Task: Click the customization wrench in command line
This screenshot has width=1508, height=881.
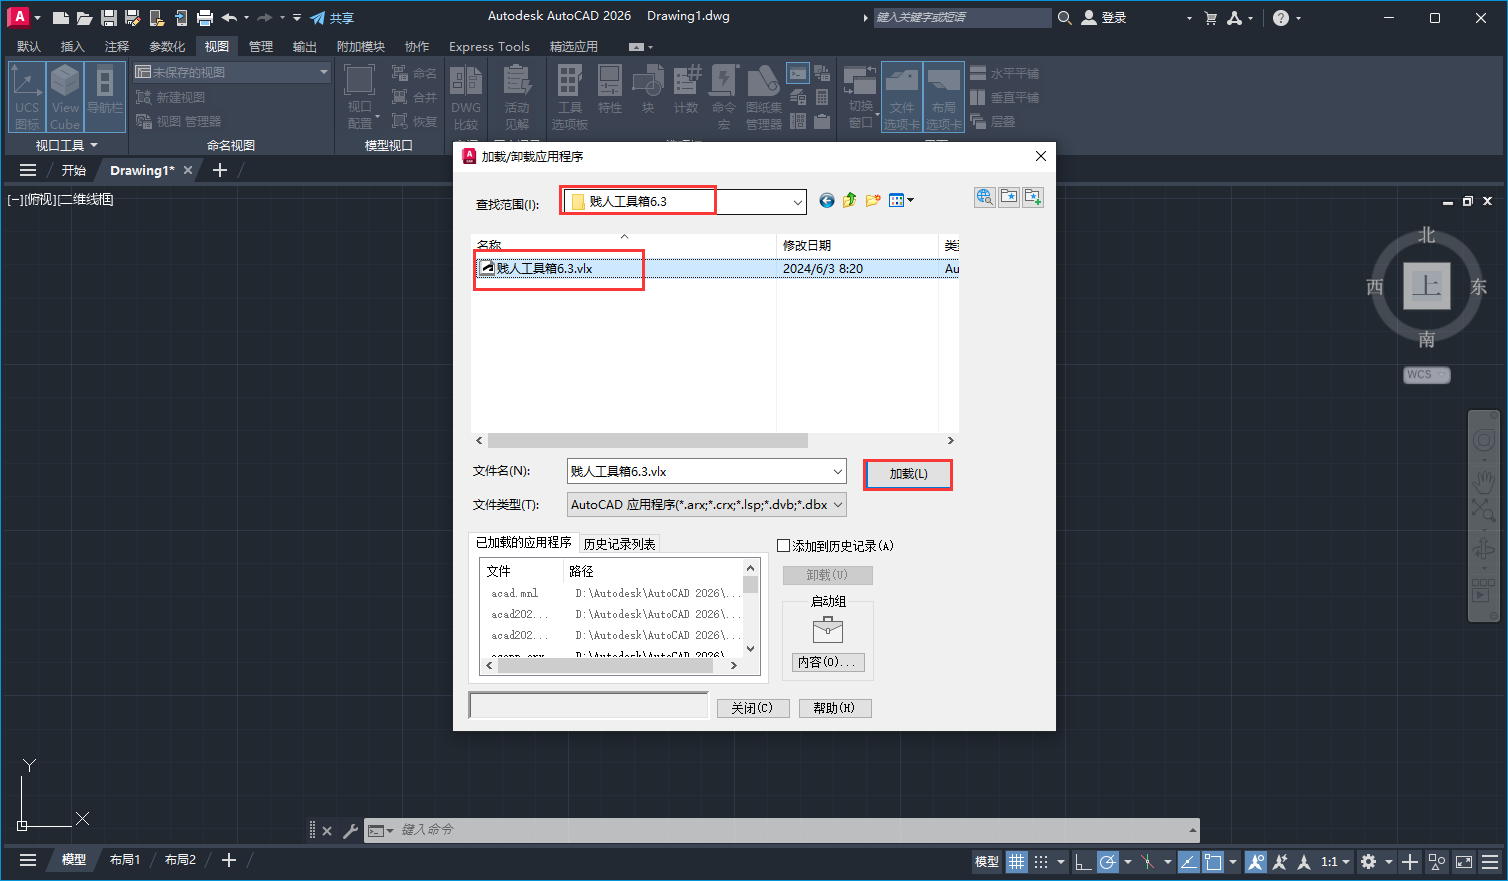Action: pos(350,831)
